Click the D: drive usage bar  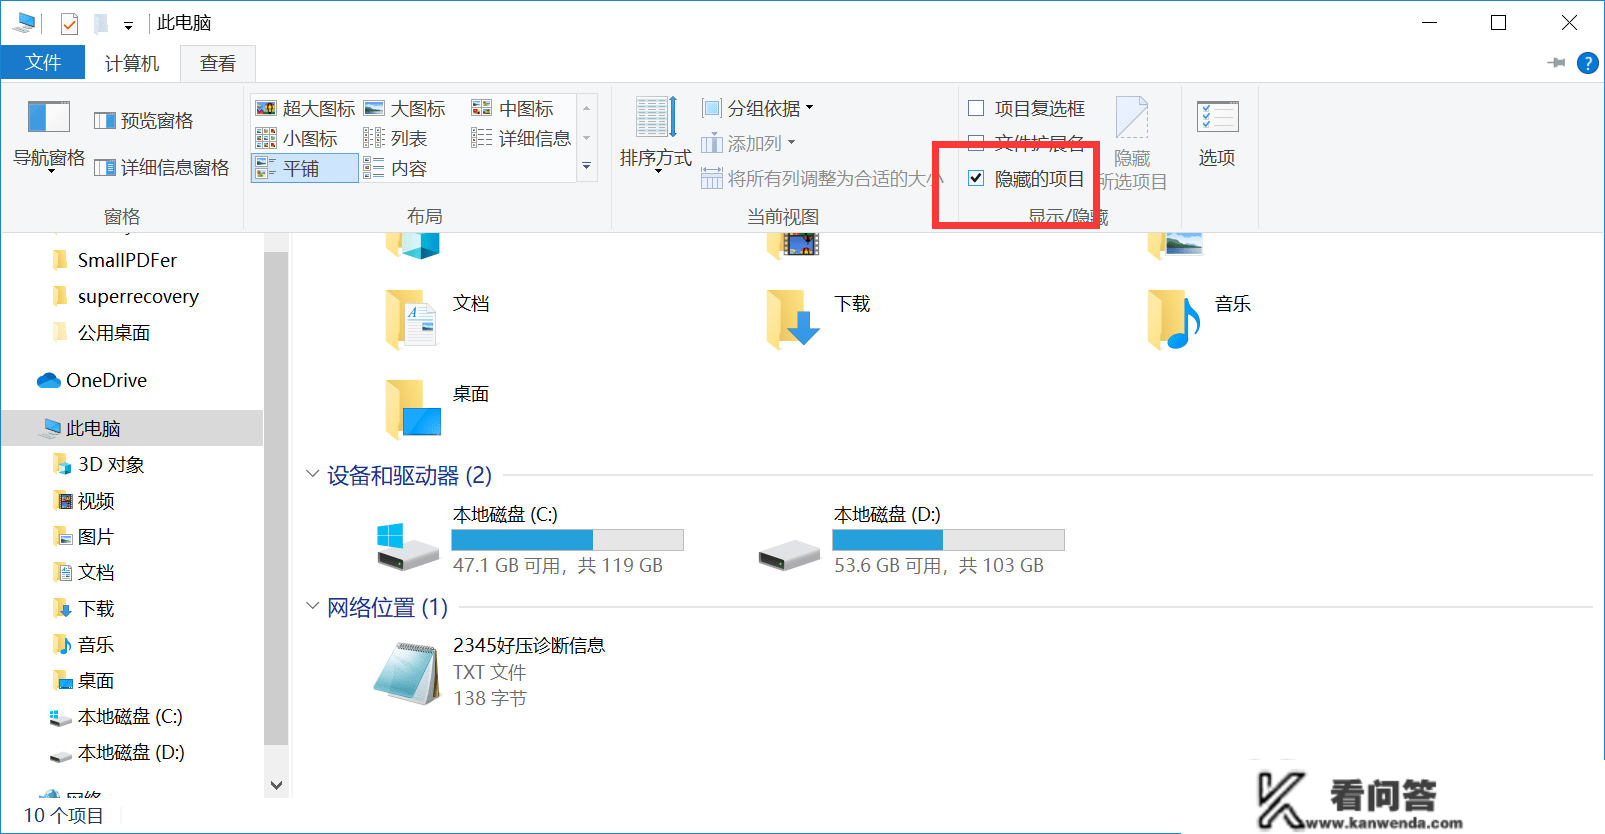[948, 540]
